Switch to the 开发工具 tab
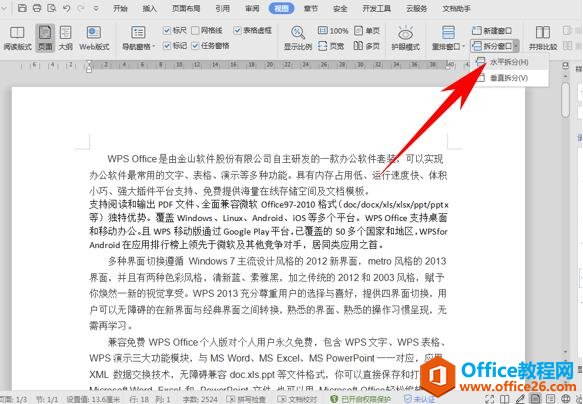Viewport: 583px width, 404px height. click(376, 8)
